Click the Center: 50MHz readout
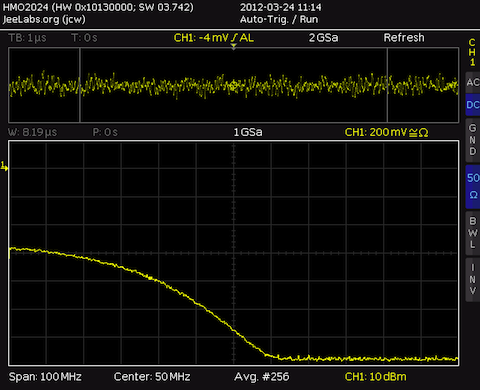This screenshot has width=480, height=390. (x=152, y=377)
